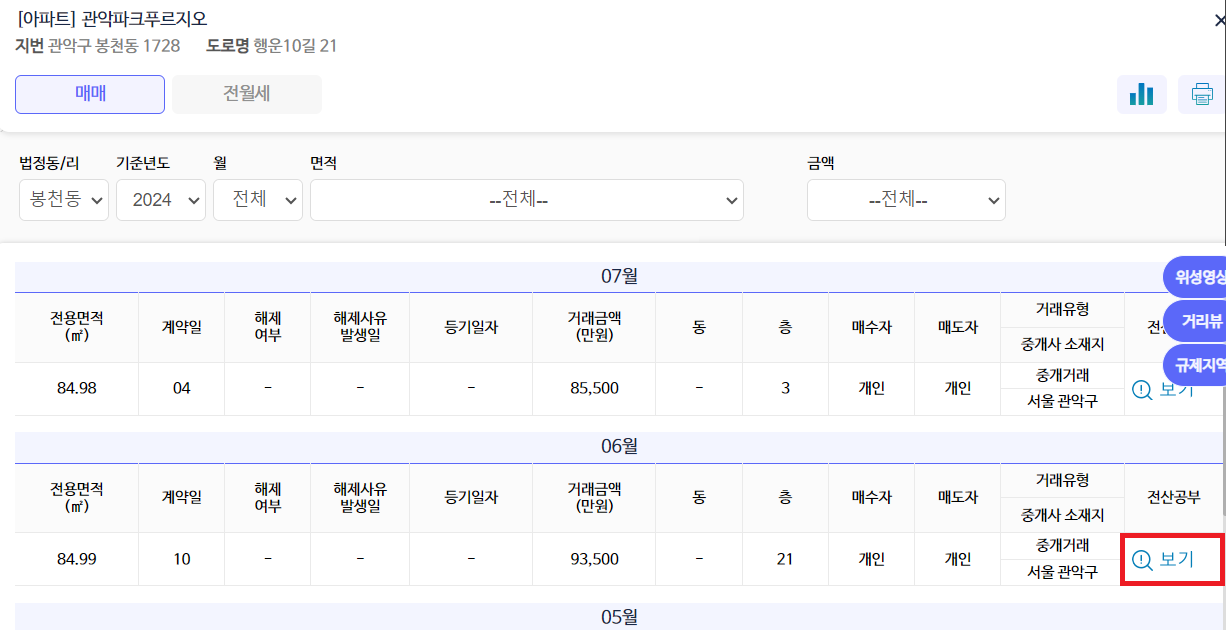Image resolution: width=1226 pixels, height=630 pixels.
Task: Switch to the 전월세 rental tab
Action: 246,94
